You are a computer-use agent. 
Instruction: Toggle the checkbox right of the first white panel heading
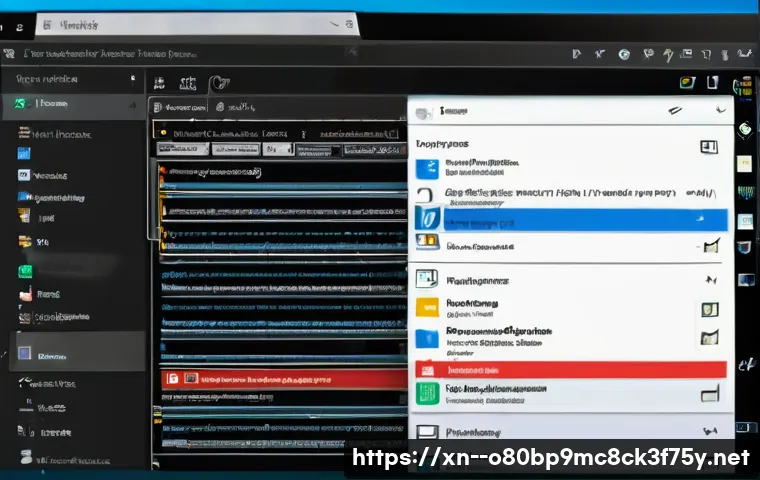(710, 147)
